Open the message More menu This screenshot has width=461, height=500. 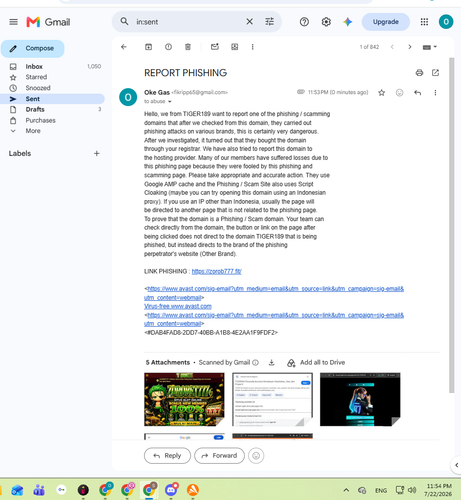click(x=435, y=93)
